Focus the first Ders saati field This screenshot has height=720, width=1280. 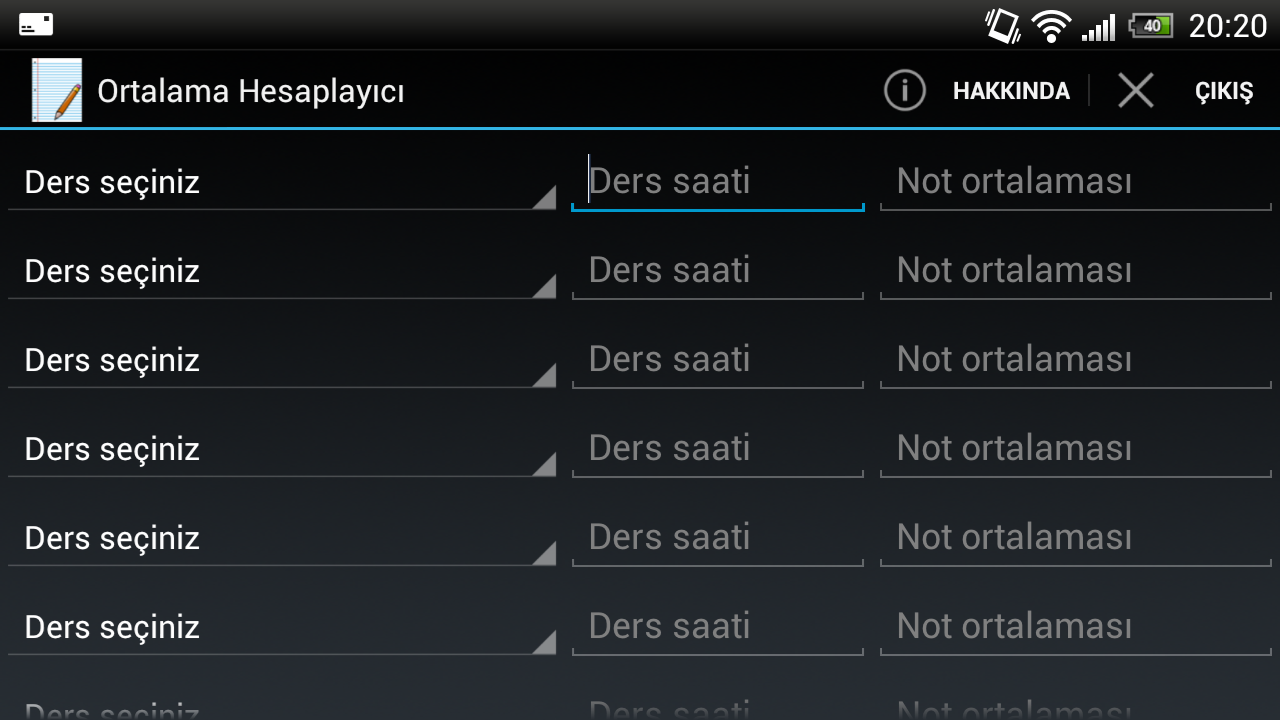[x=718, y=182]
